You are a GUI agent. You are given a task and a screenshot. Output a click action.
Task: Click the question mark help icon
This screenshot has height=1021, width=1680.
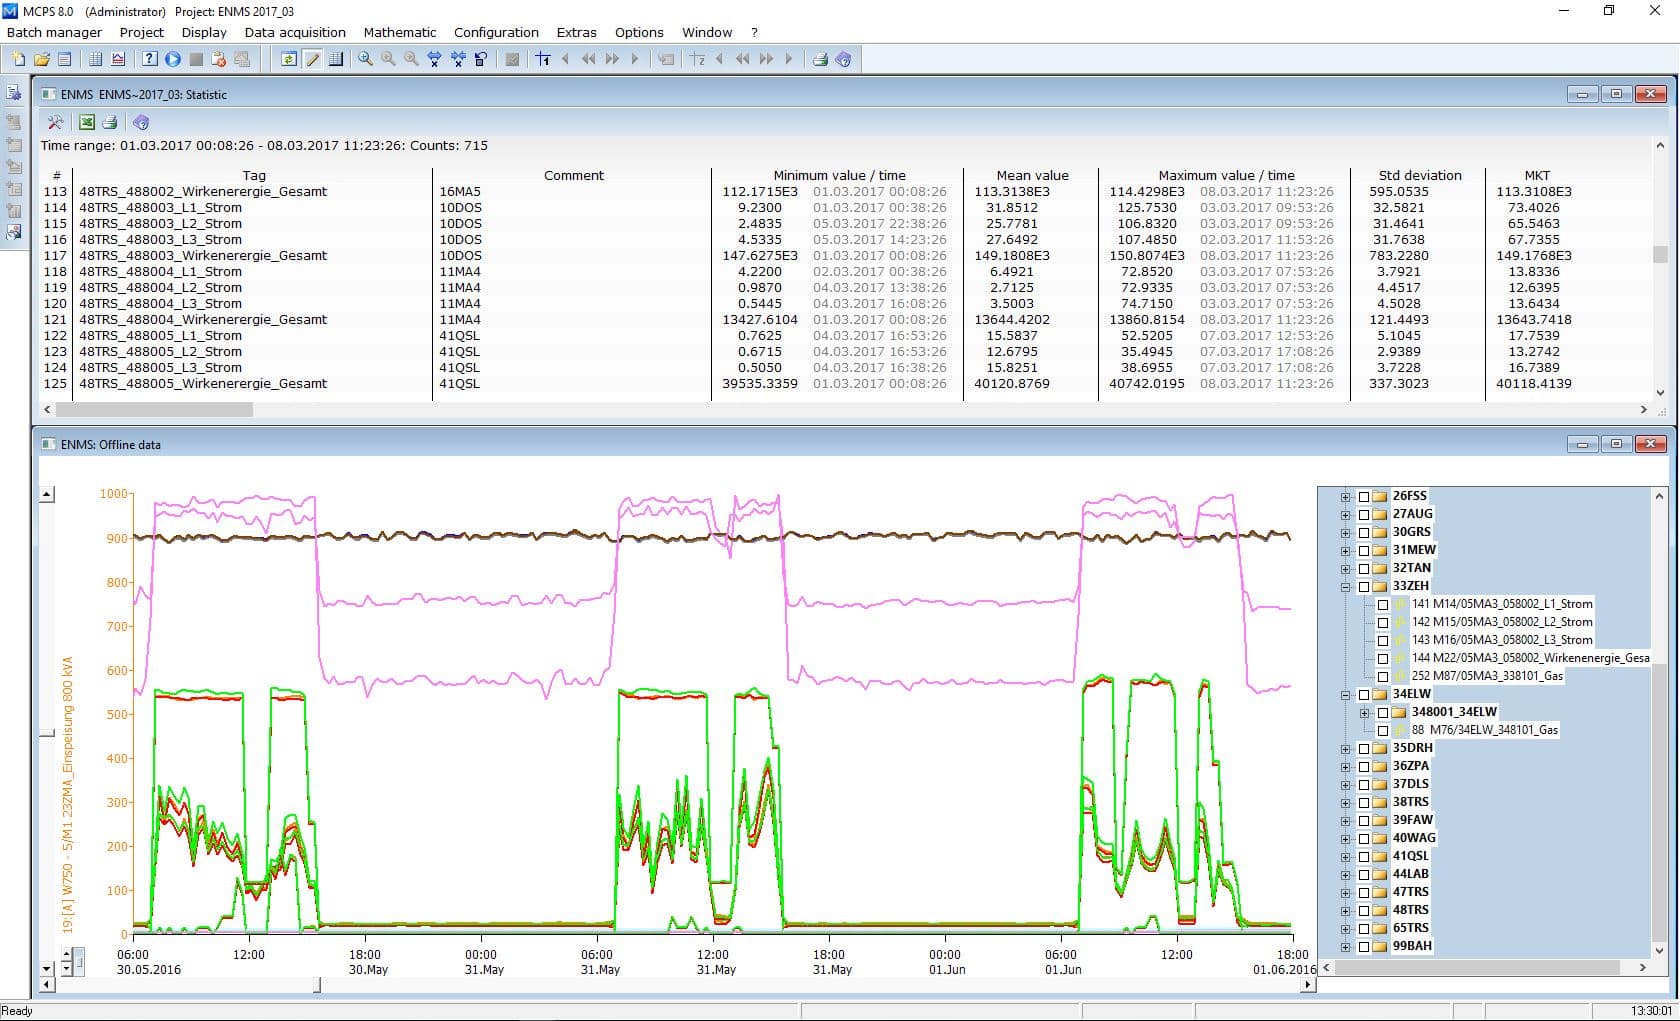pyautogui.click(x=150, y=59)
